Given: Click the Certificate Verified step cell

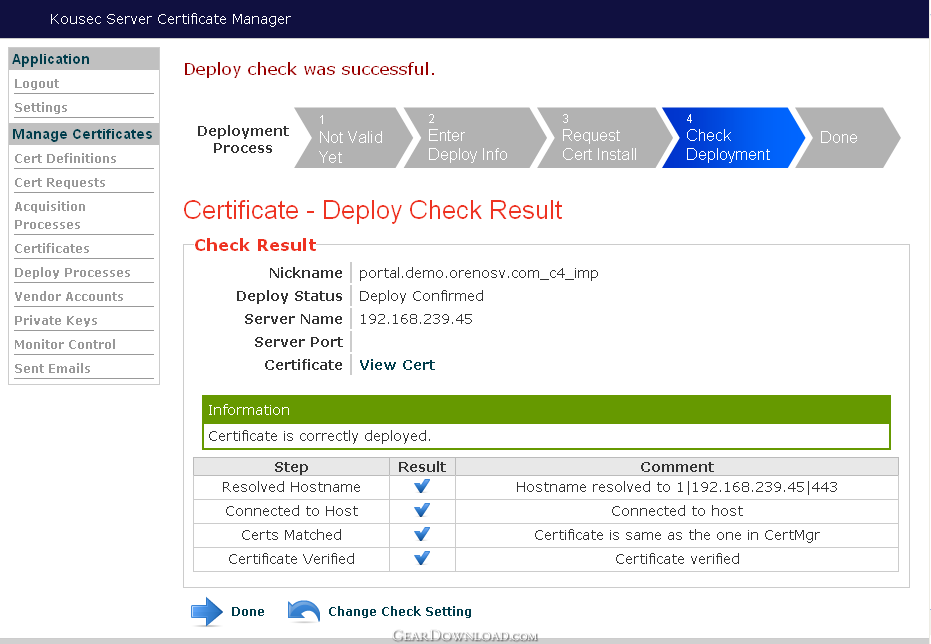Looking at the screenshot, I should pos(292,559).
